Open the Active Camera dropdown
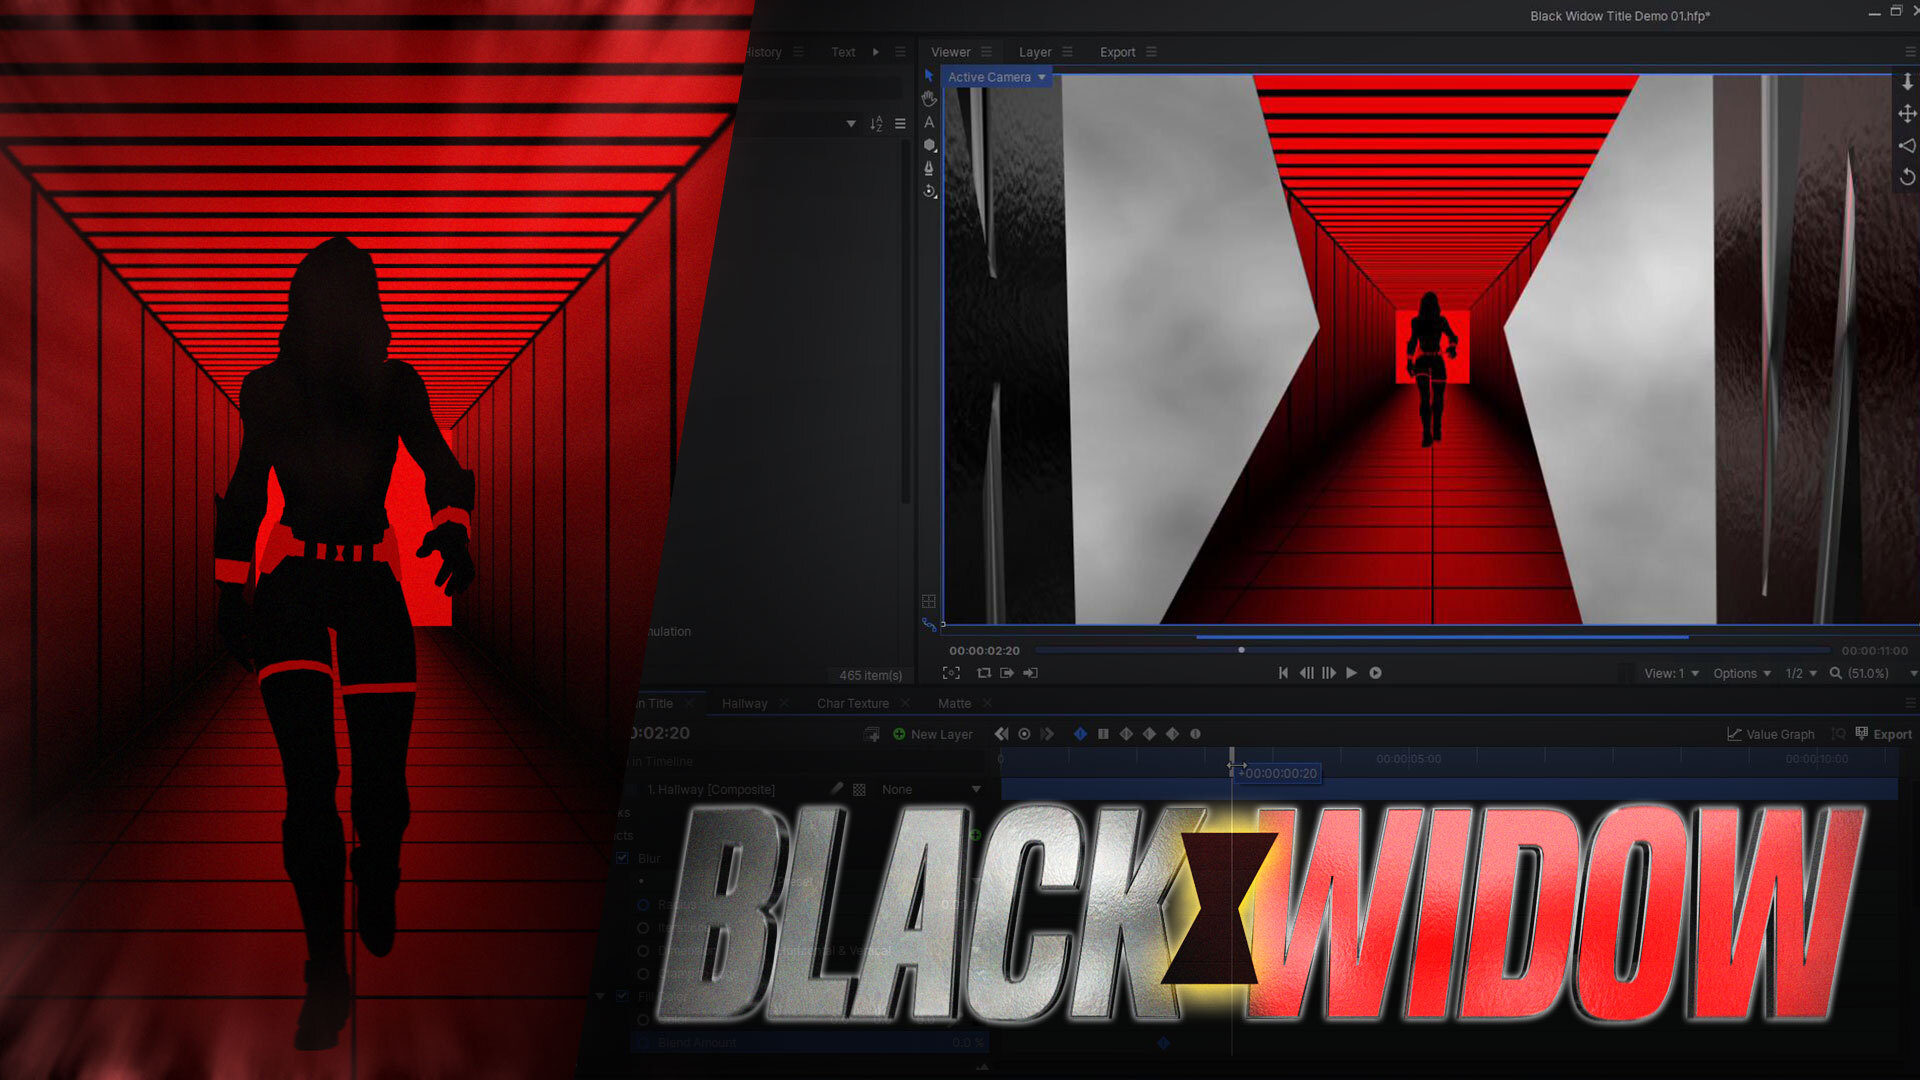The height and width of the screenshot is (1080, 1920). (997, 77)
